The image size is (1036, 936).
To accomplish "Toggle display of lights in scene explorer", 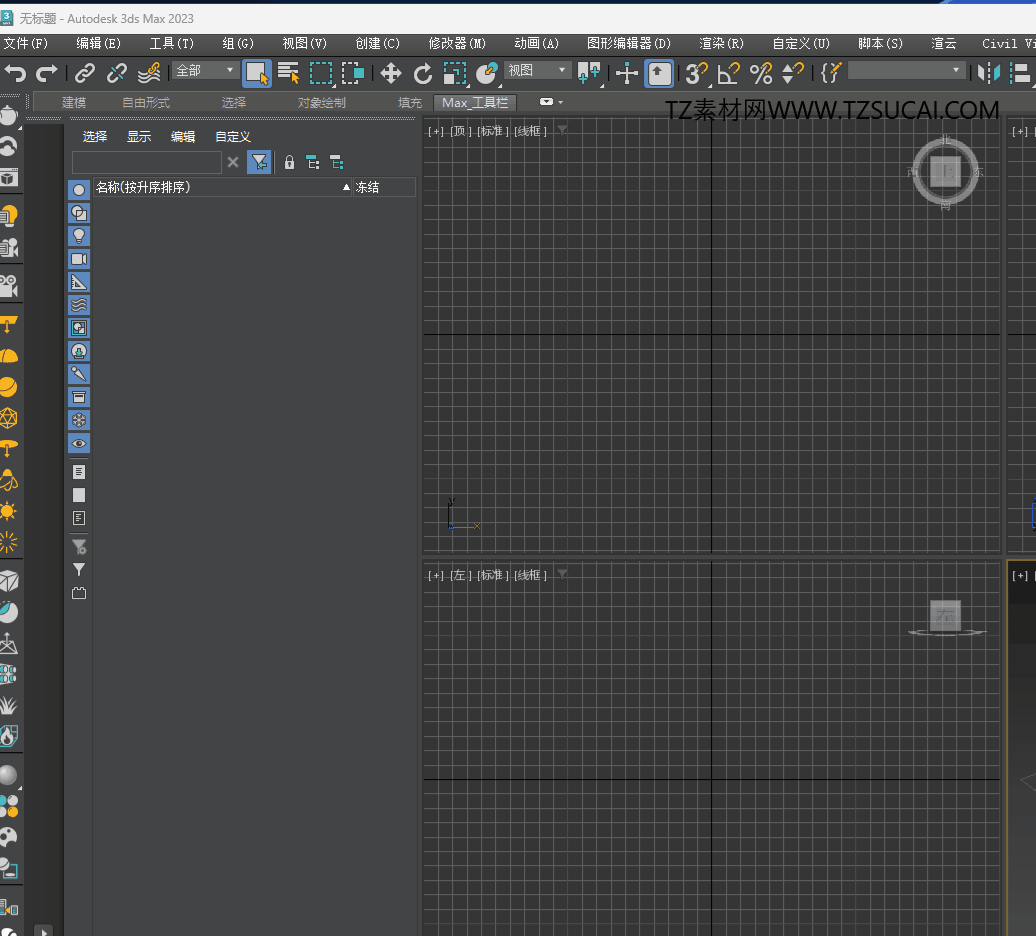I will pos(79,236).
